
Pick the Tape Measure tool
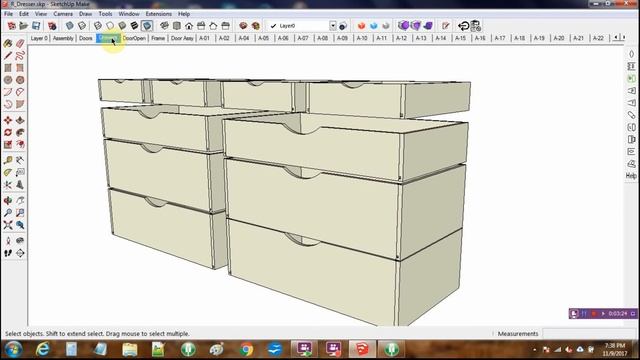point(8,160)
